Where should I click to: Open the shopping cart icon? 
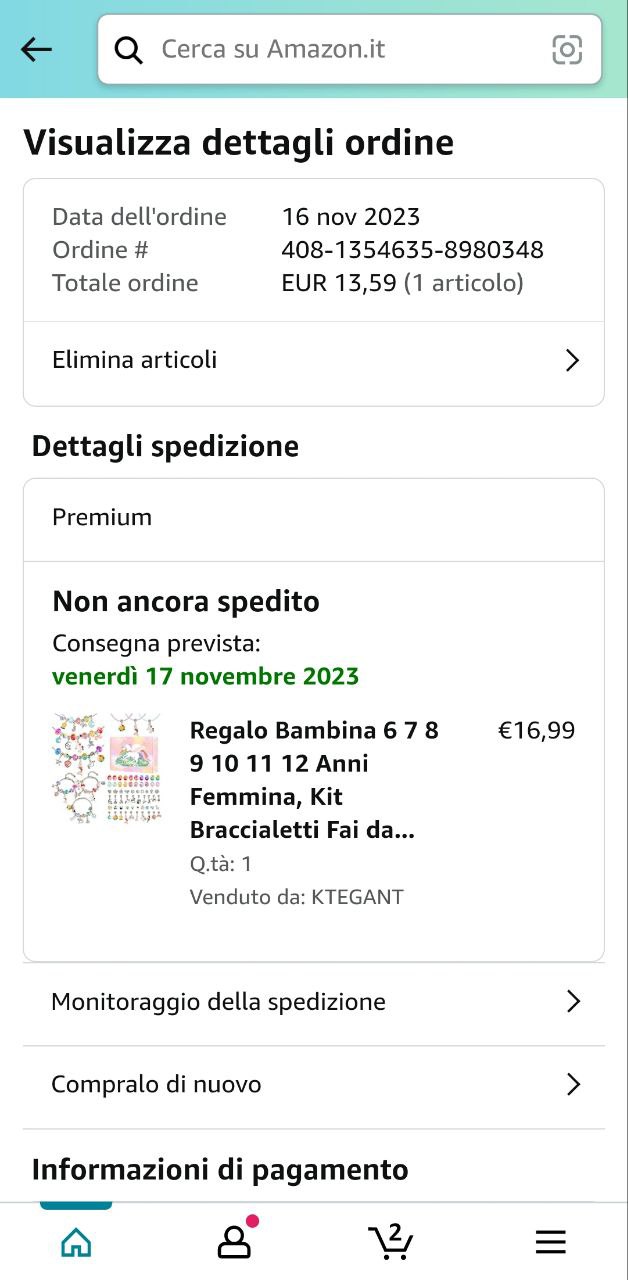[391, 1241]
